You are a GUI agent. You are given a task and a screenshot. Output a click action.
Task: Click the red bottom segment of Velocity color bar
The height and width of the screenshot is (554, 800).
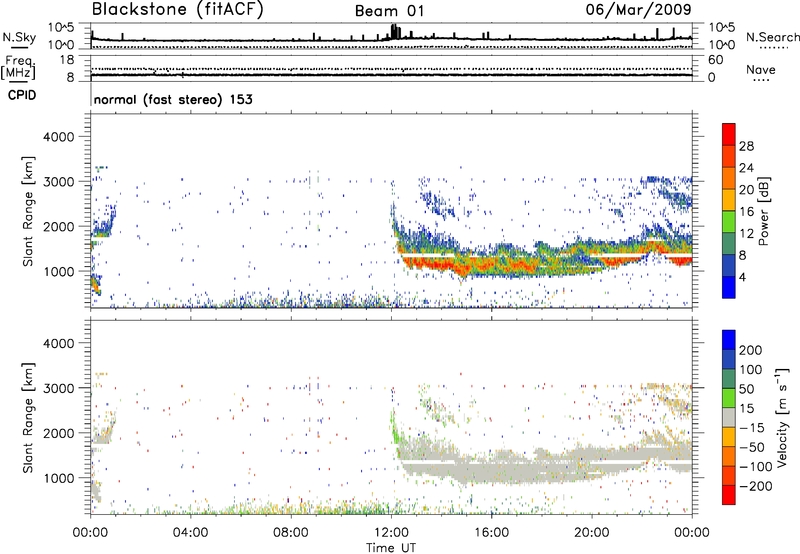tap(729, 495)
